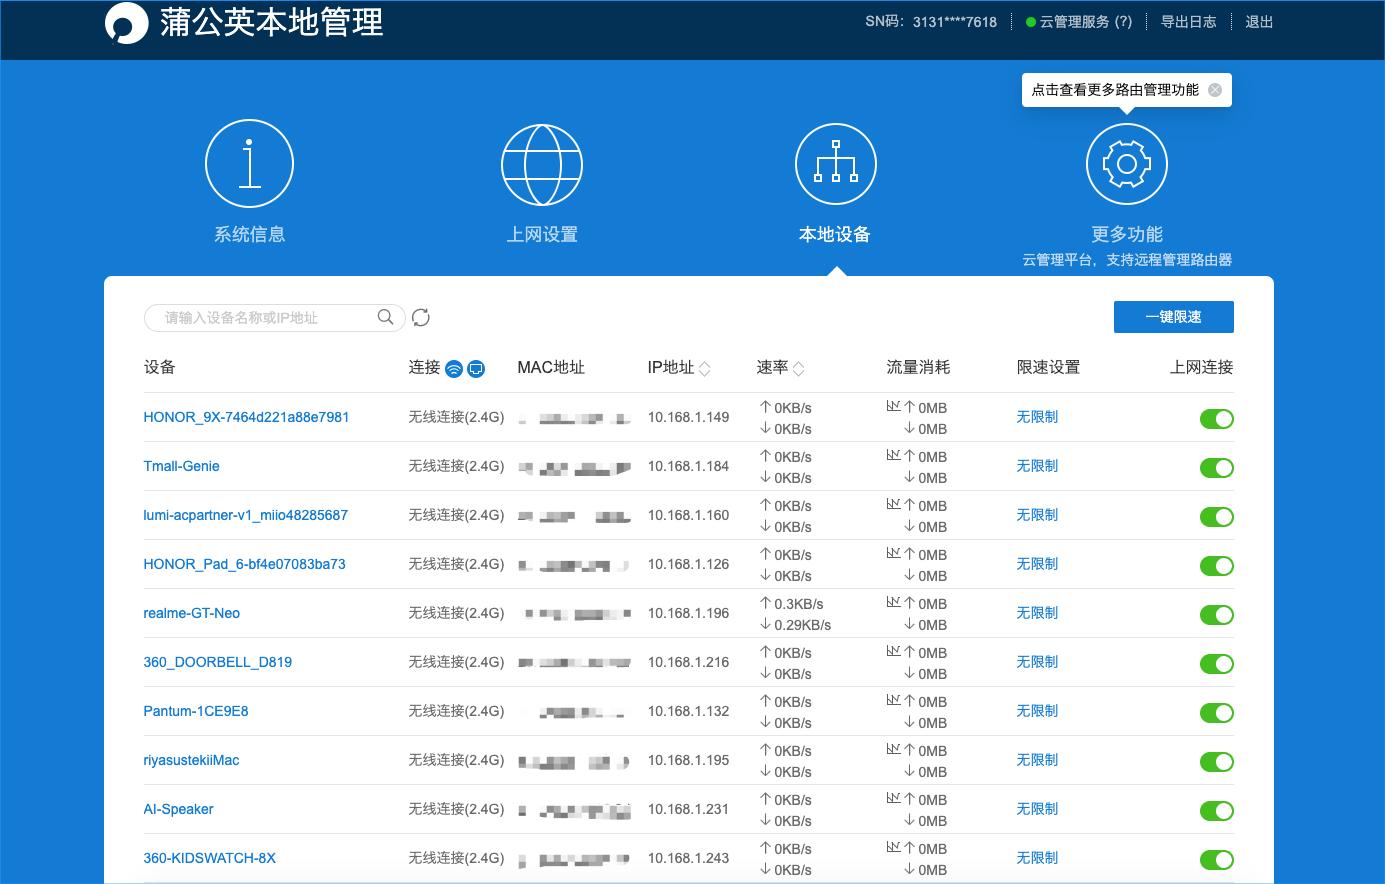Disable internet access for HONOR_9X device
The height and width of the screenshot is (884, 1385).
(x=1217, y=419)
